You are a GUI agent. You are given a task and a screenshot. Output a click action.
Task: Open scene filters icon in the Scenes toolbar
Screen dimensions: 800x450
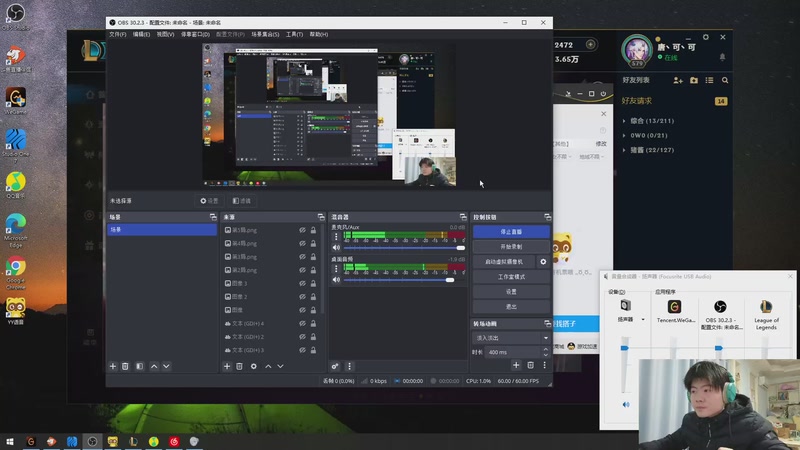139,366
